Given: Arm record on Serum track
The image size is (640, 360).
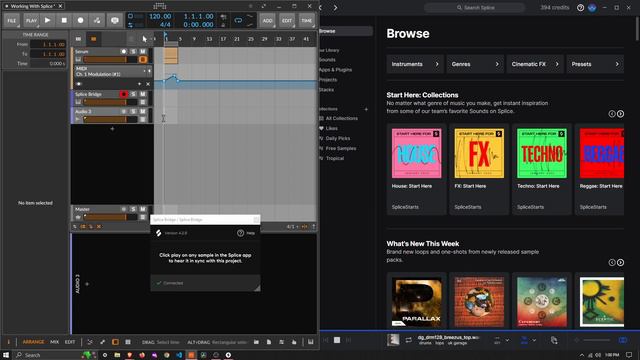Looking at the screenshot, I should [x=124, y=51].
